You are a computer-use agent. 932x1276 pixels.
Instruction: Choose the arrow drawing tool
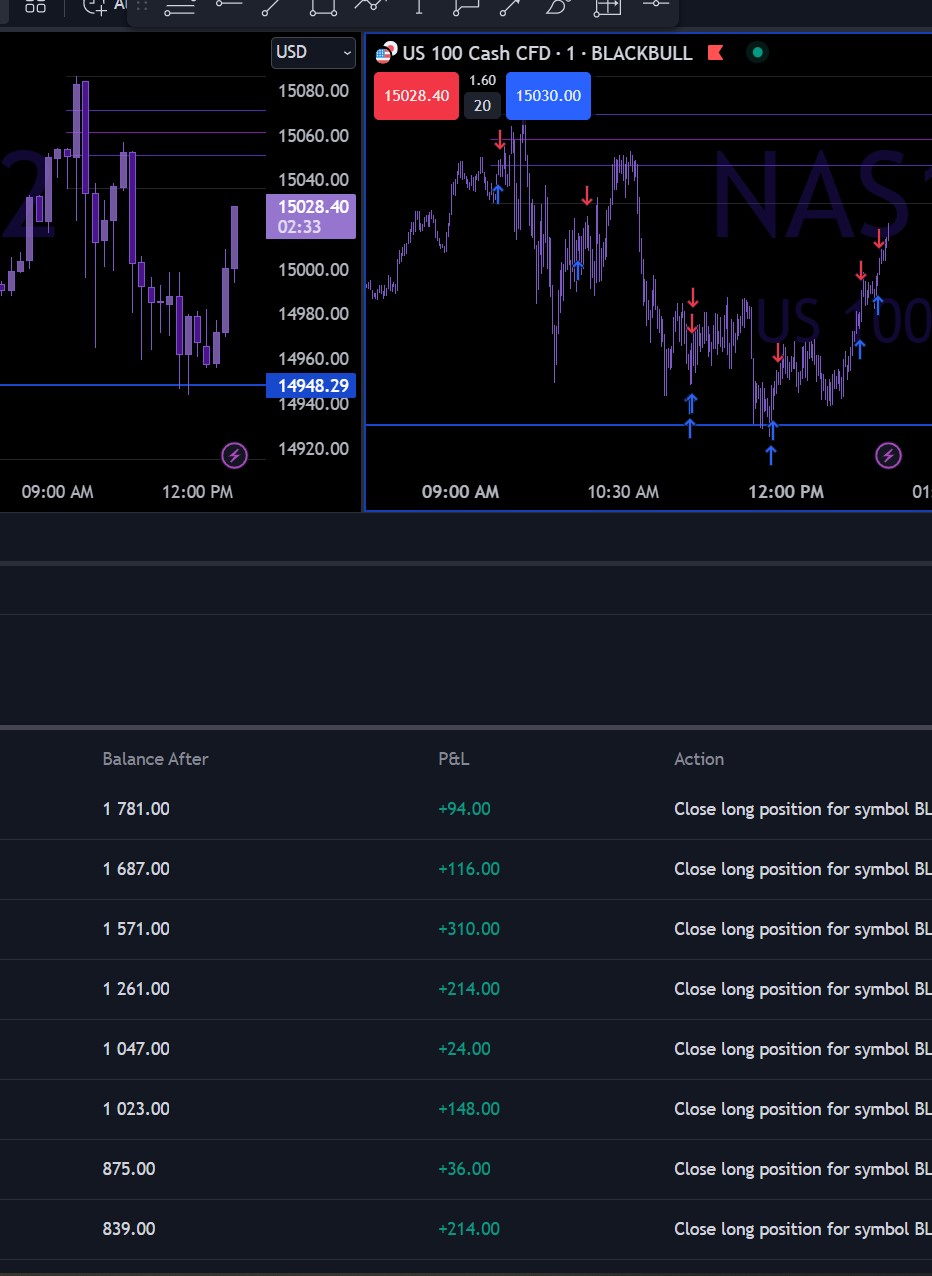click(510, 7)
